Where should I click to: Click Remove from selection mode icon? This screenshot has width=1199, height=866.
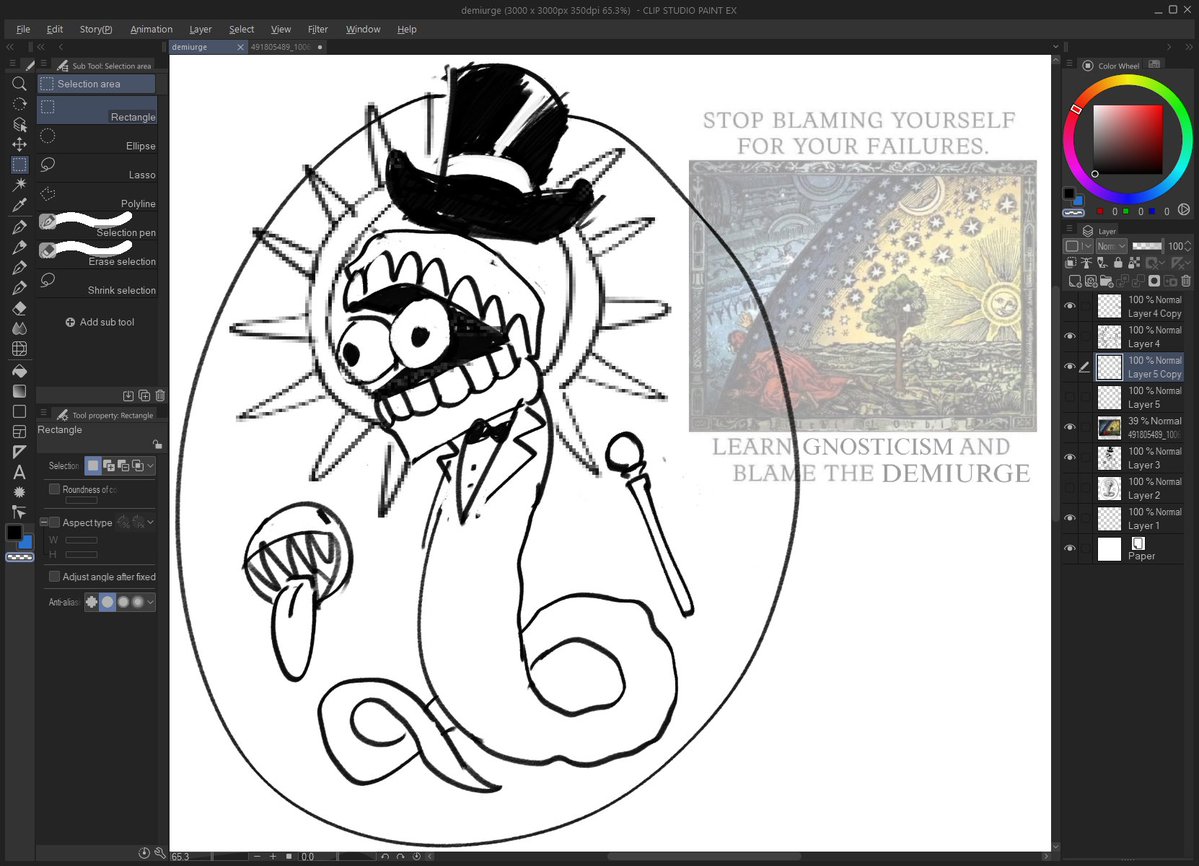tap(123, 465)
